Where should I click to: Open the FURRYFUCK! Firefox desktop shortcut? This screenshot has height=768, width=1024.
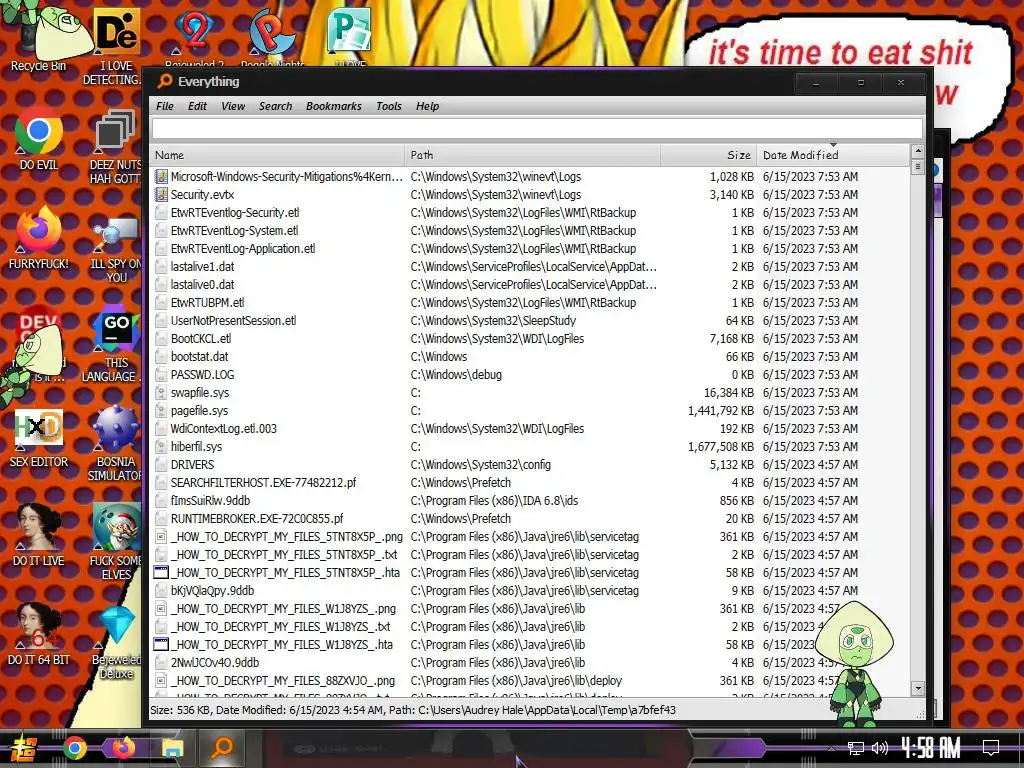point(39,238)
